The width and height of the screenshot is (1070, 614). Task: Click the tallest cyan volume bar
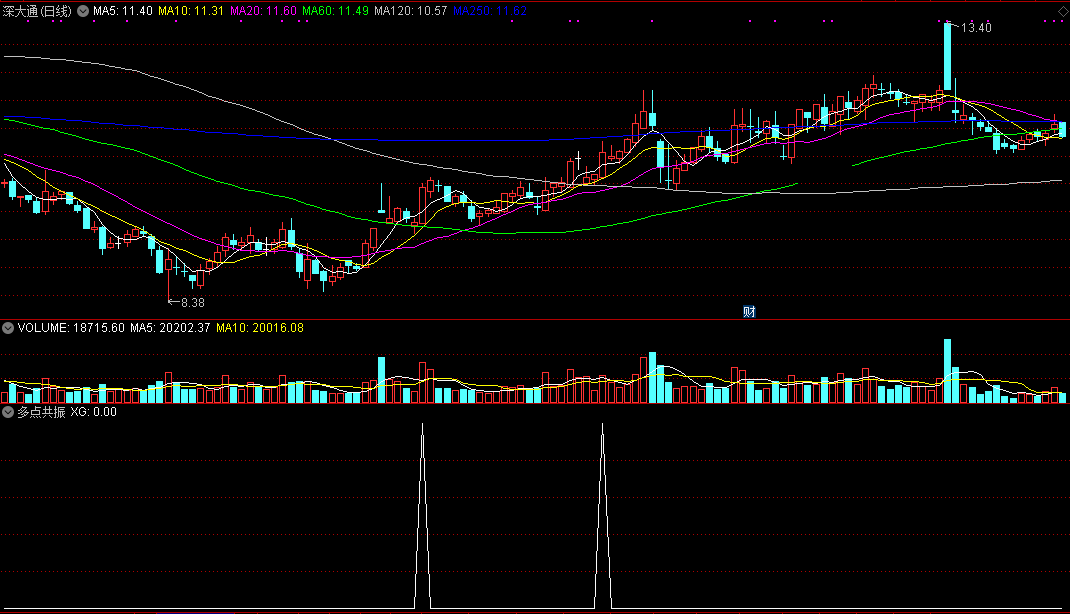tap(948, 371)
